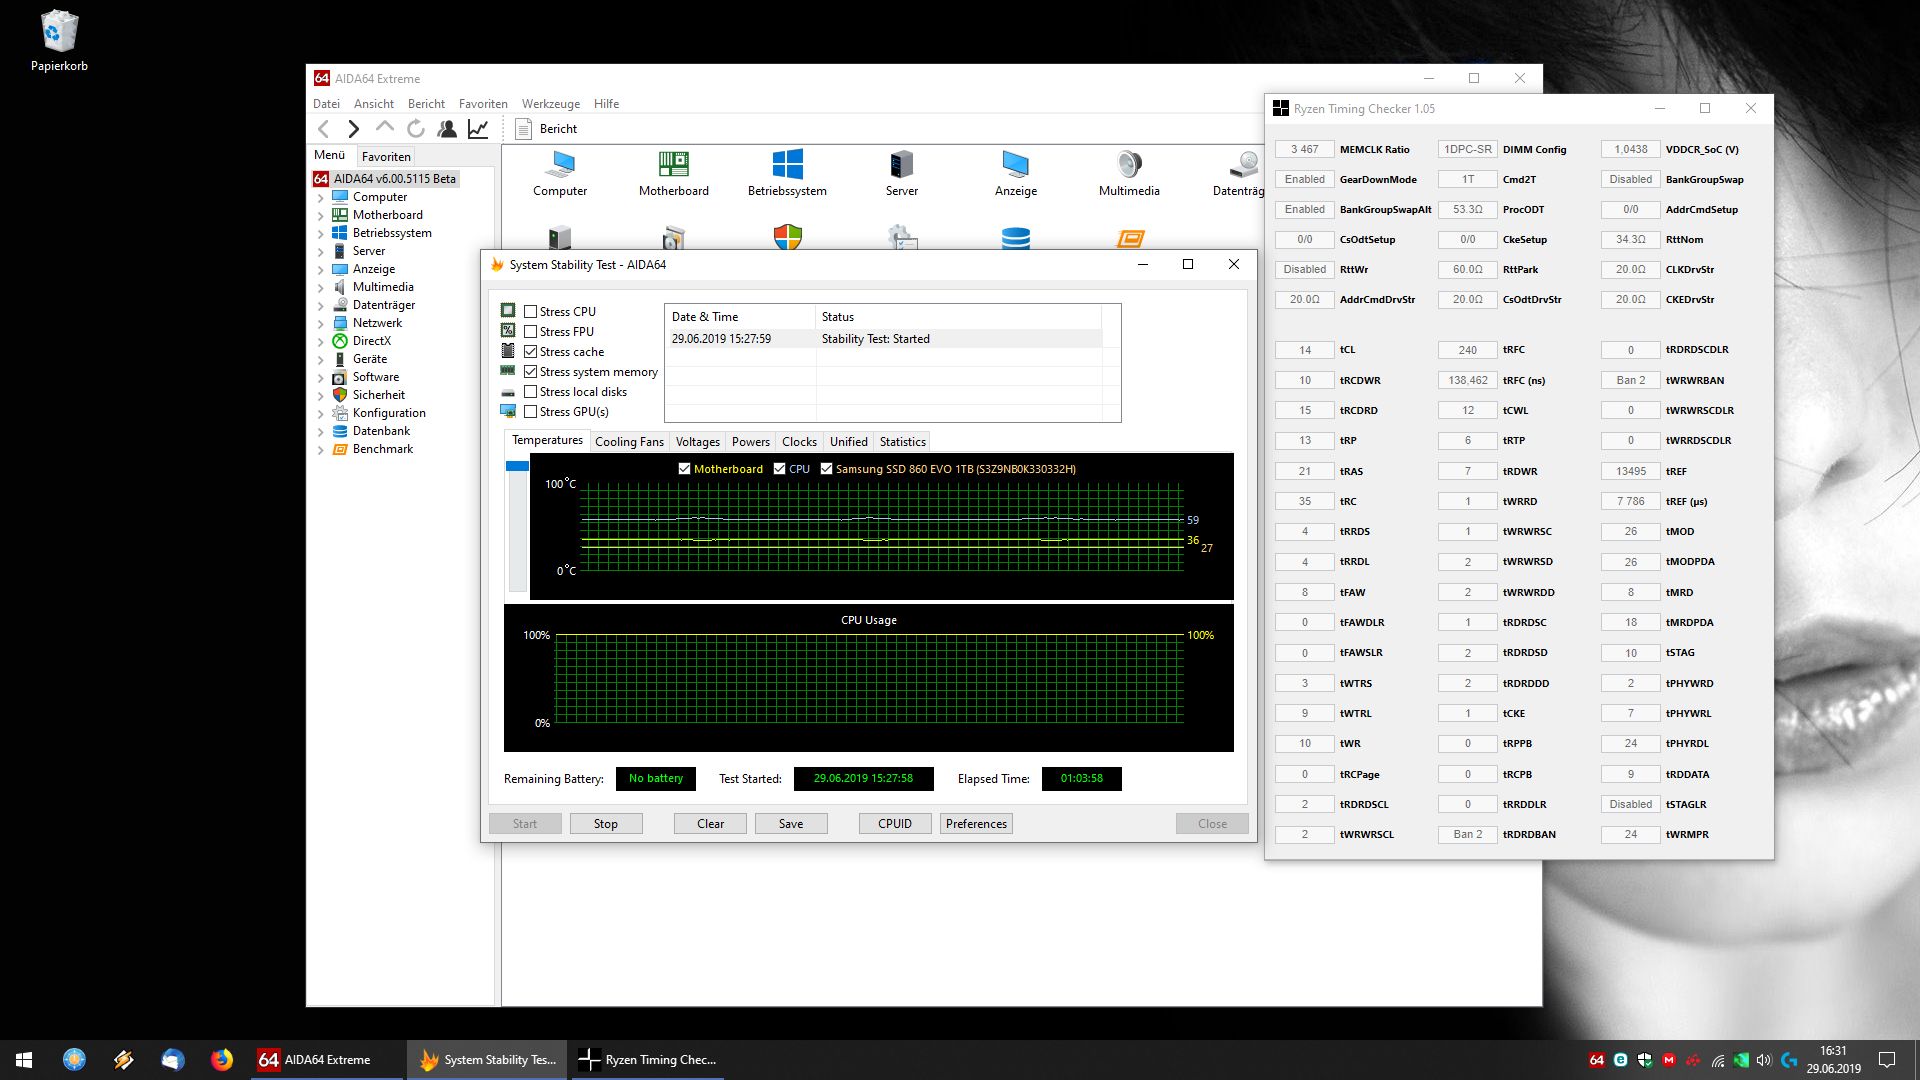Expand the Benchmark tree node
Screen dimensions: 1920x1080
pyautogui.click(x=321, y=450)
